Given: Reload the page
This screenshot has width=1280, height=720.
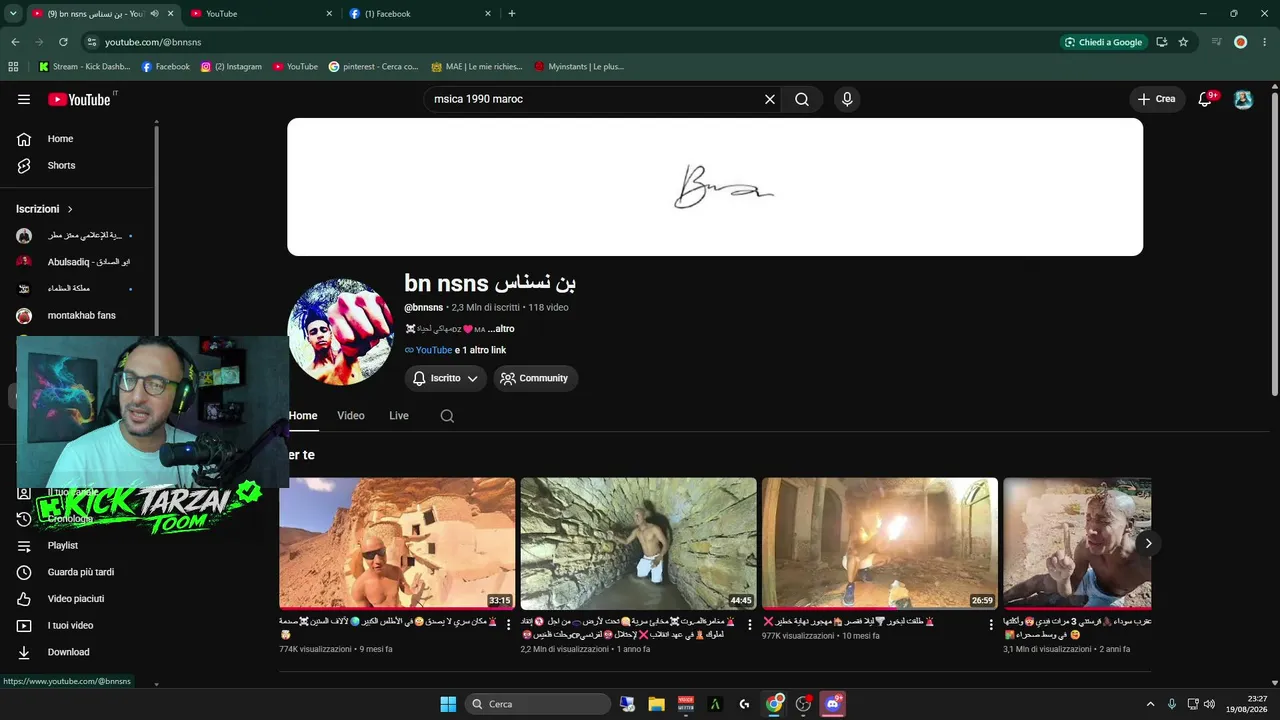Looking at the screenshot, I should coord(63,42).
